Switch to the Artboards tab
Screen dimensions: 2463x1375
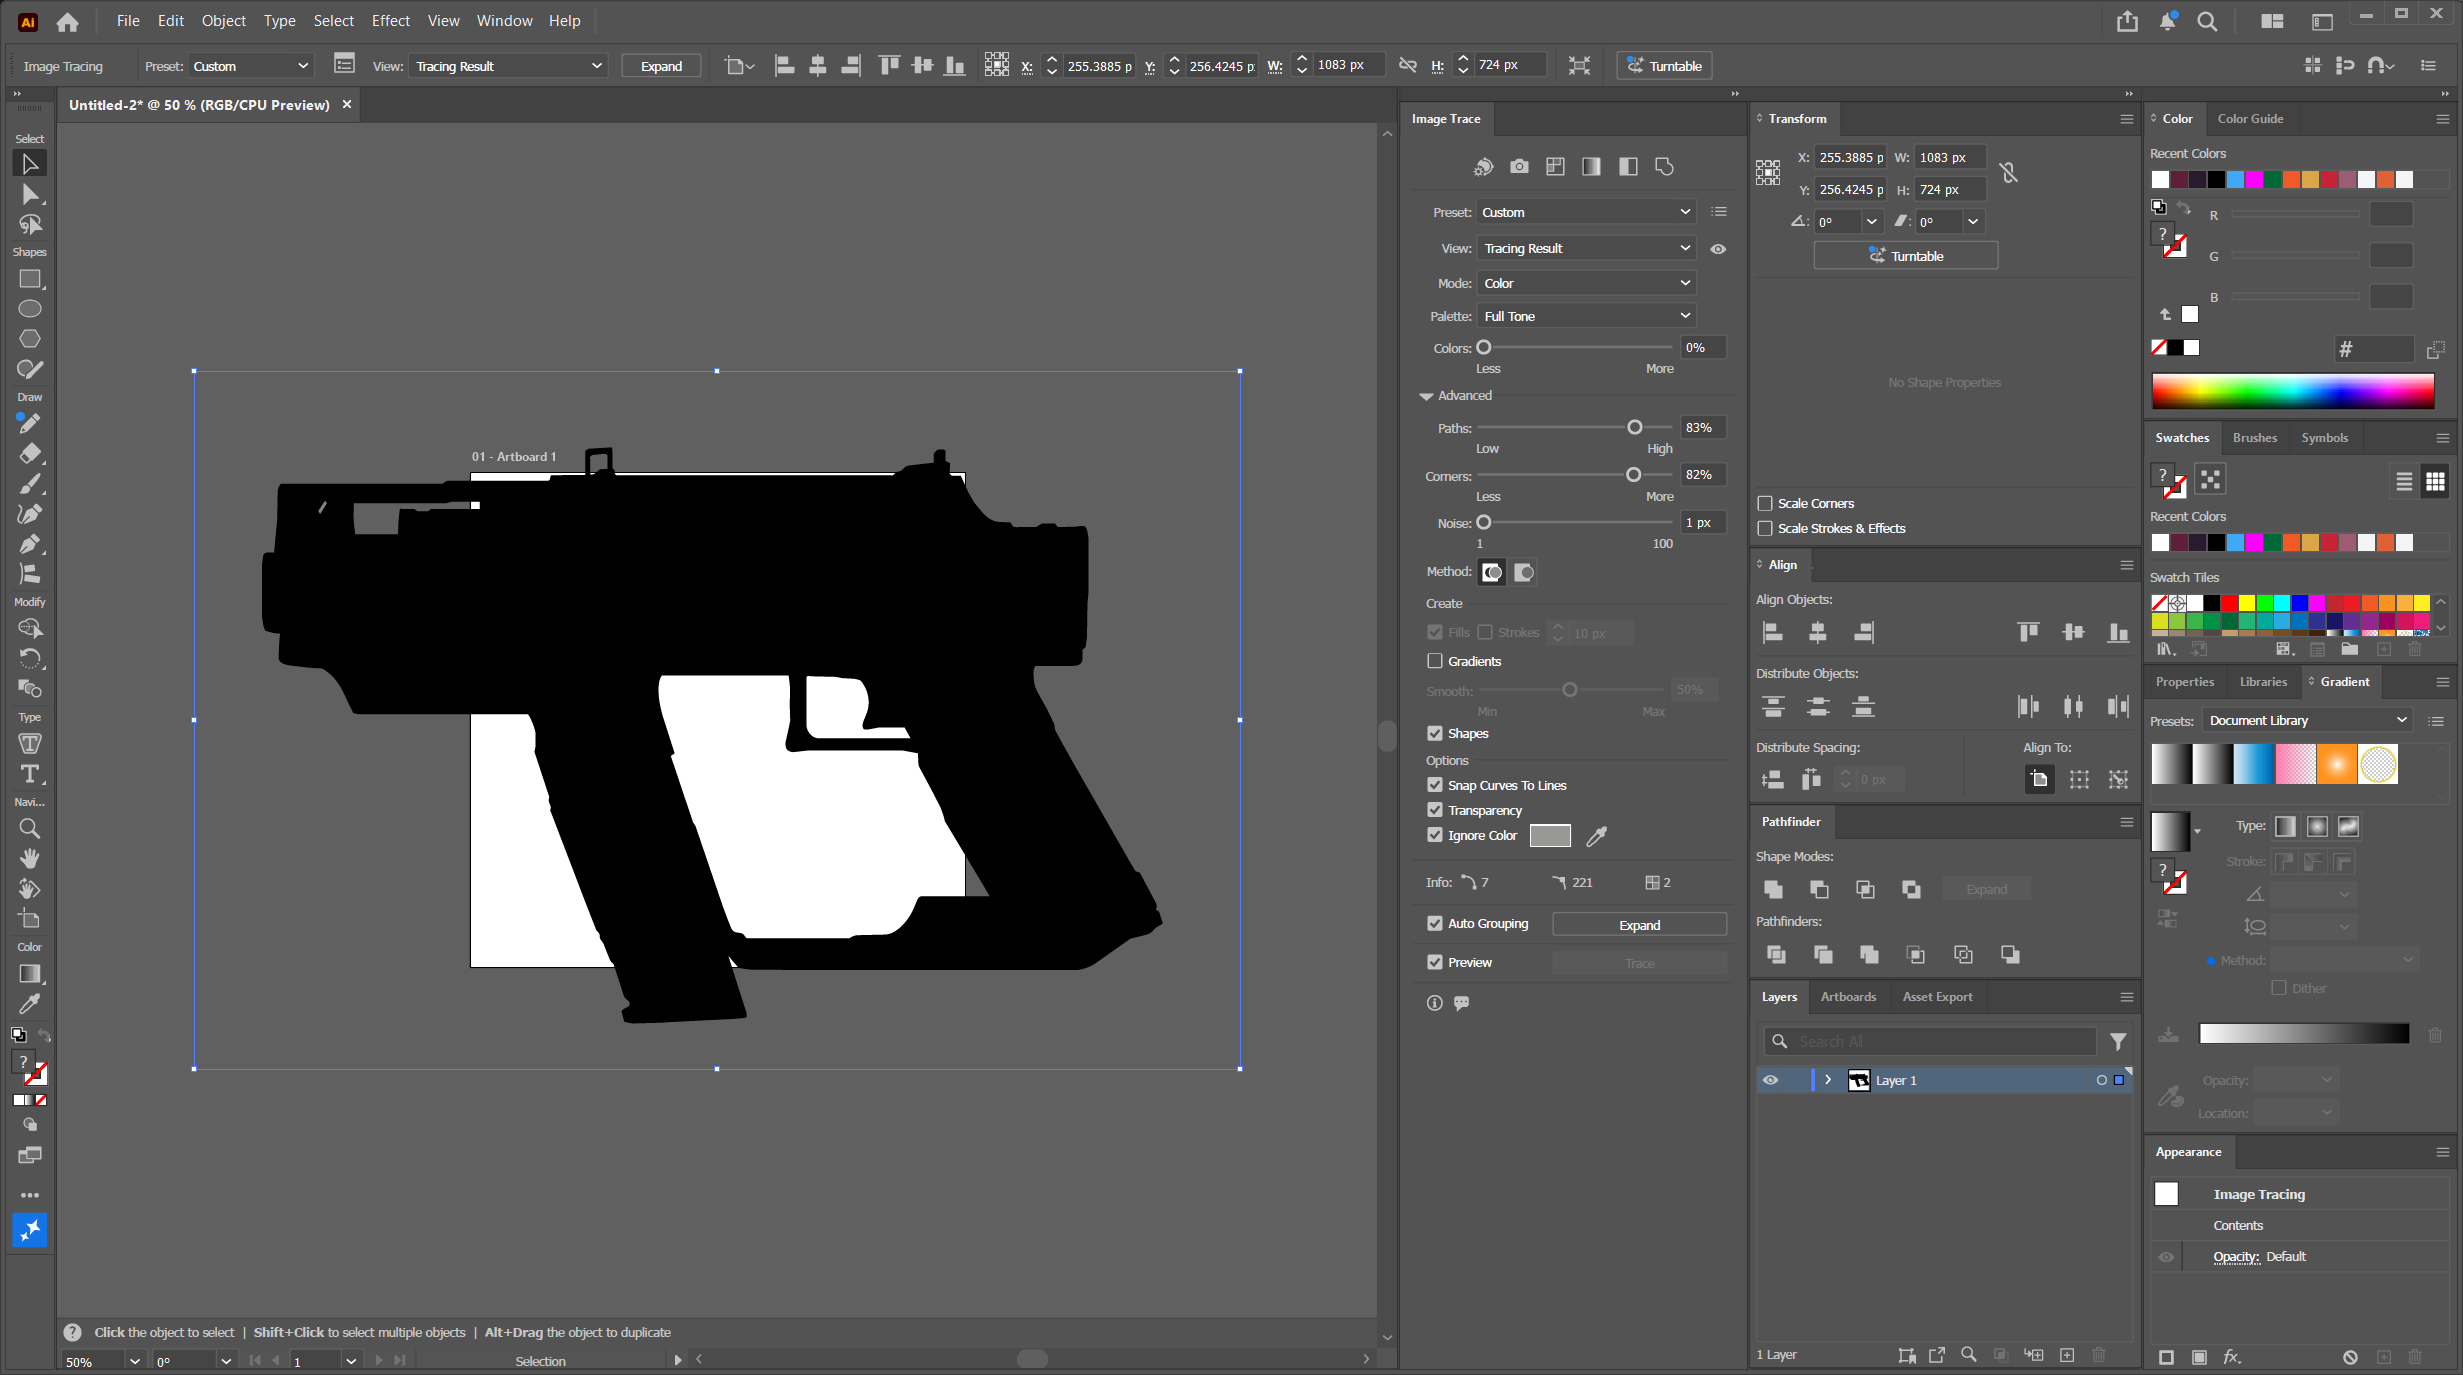[1848, 996]
